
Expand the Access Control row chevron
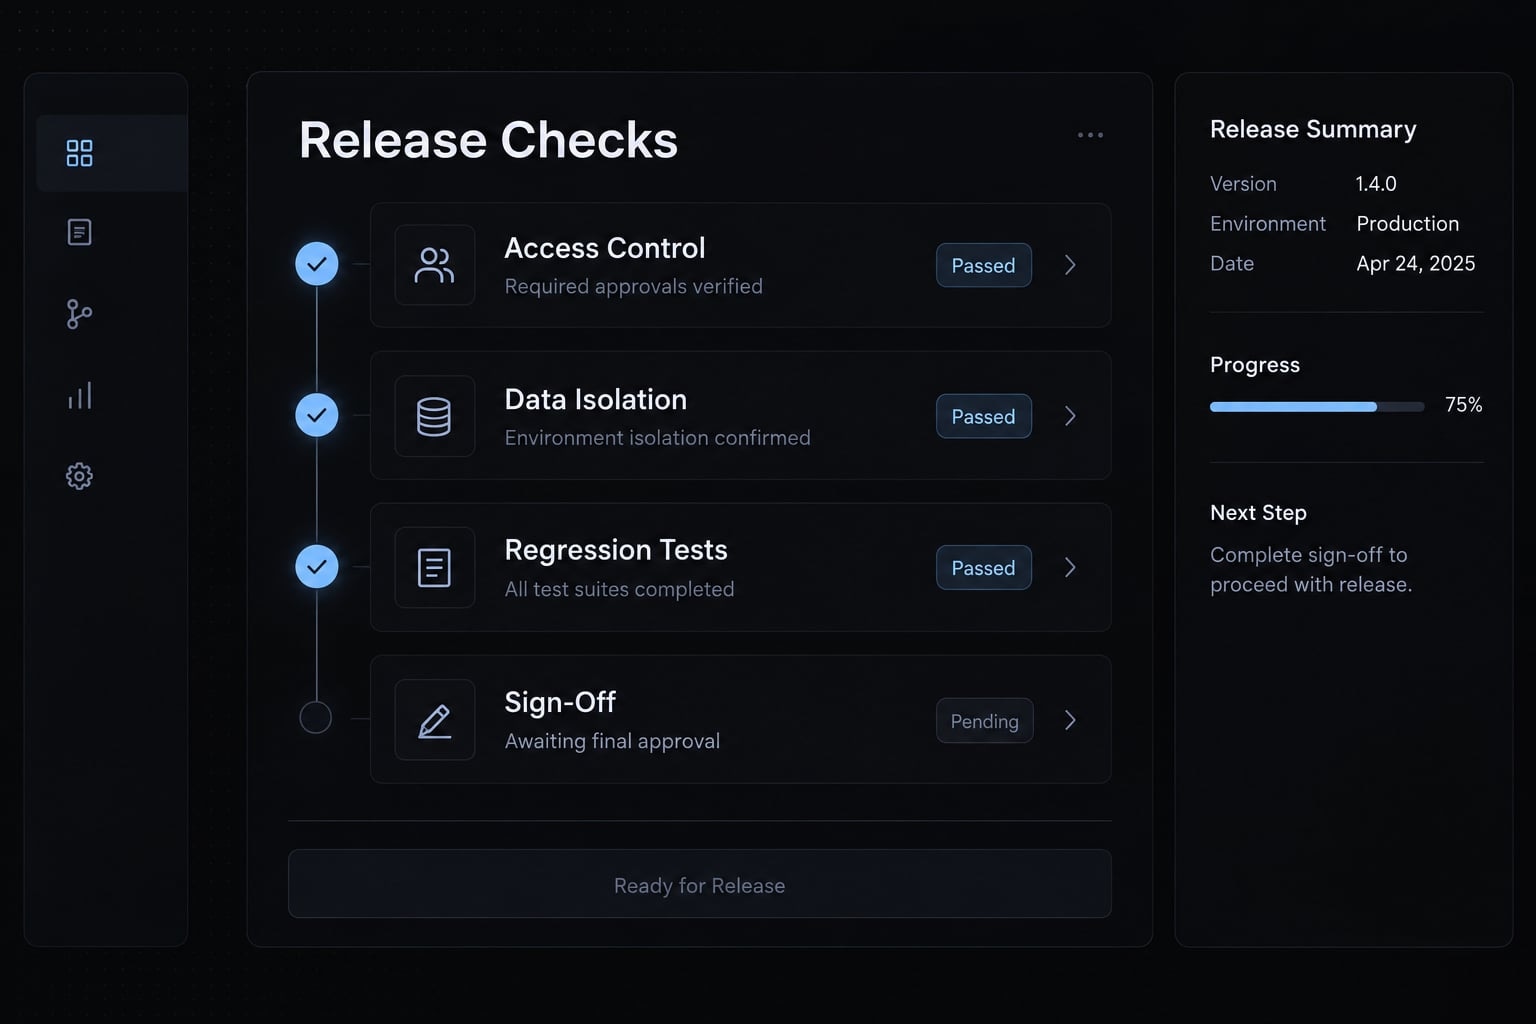(1070, 265)
